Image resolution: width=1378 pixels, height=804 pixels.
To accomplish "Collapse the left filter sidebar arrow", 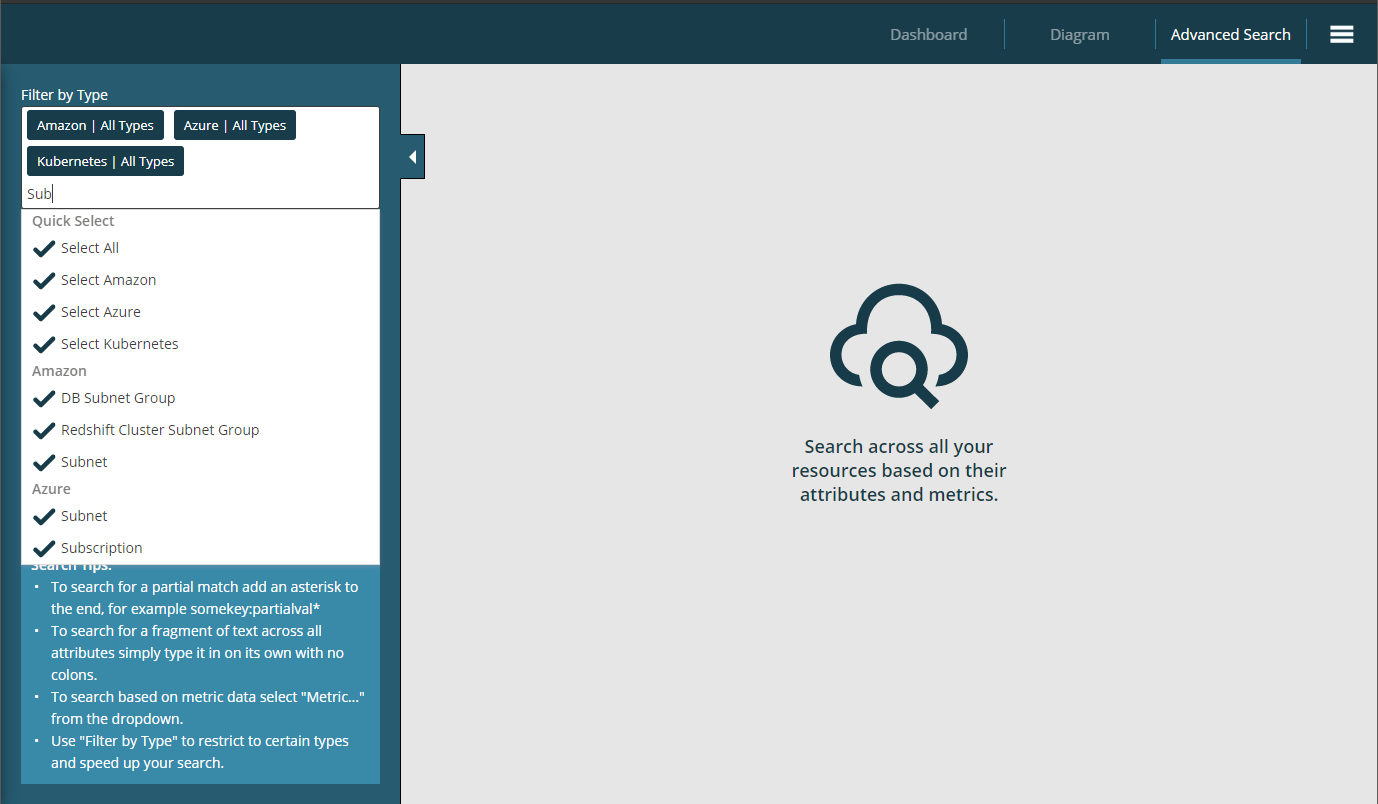I will (412, 157).
